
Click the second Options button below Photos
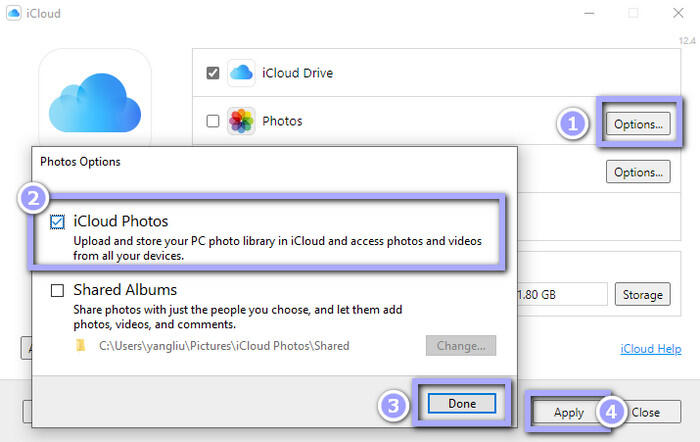tap(638, 172)
